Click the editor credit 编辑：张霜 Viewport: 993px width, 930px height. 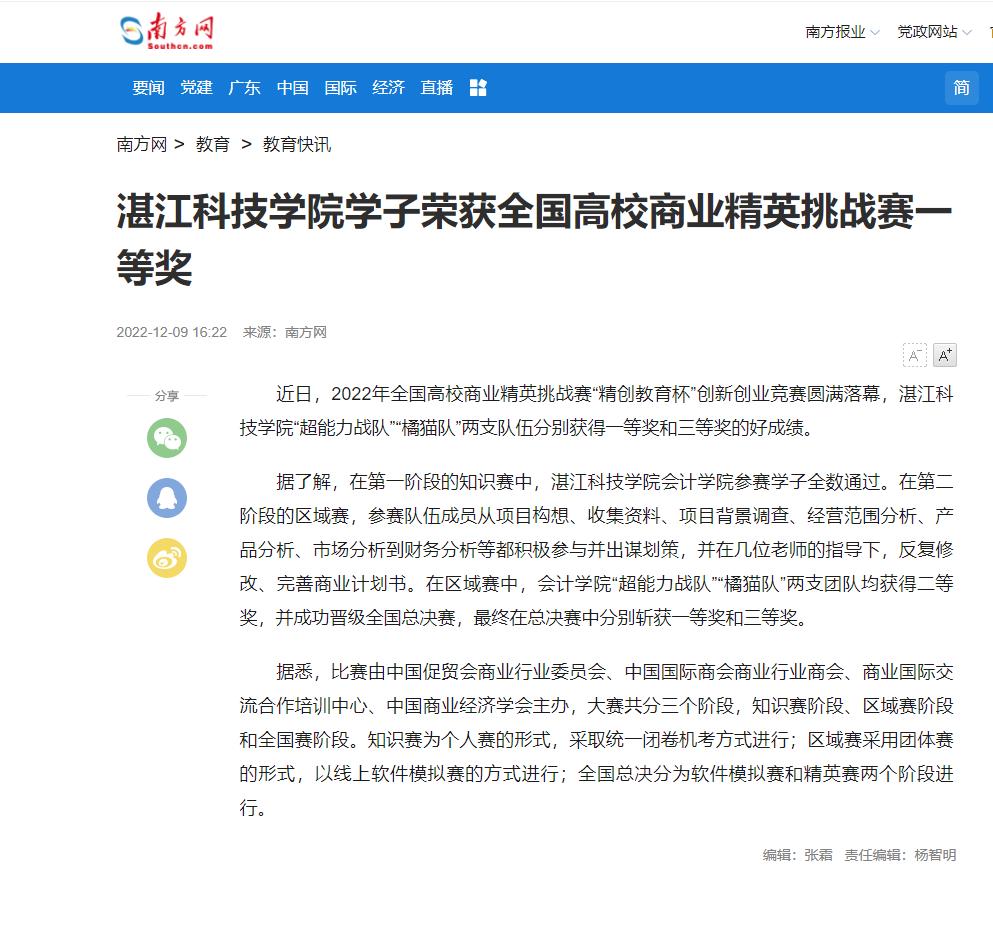797,855
